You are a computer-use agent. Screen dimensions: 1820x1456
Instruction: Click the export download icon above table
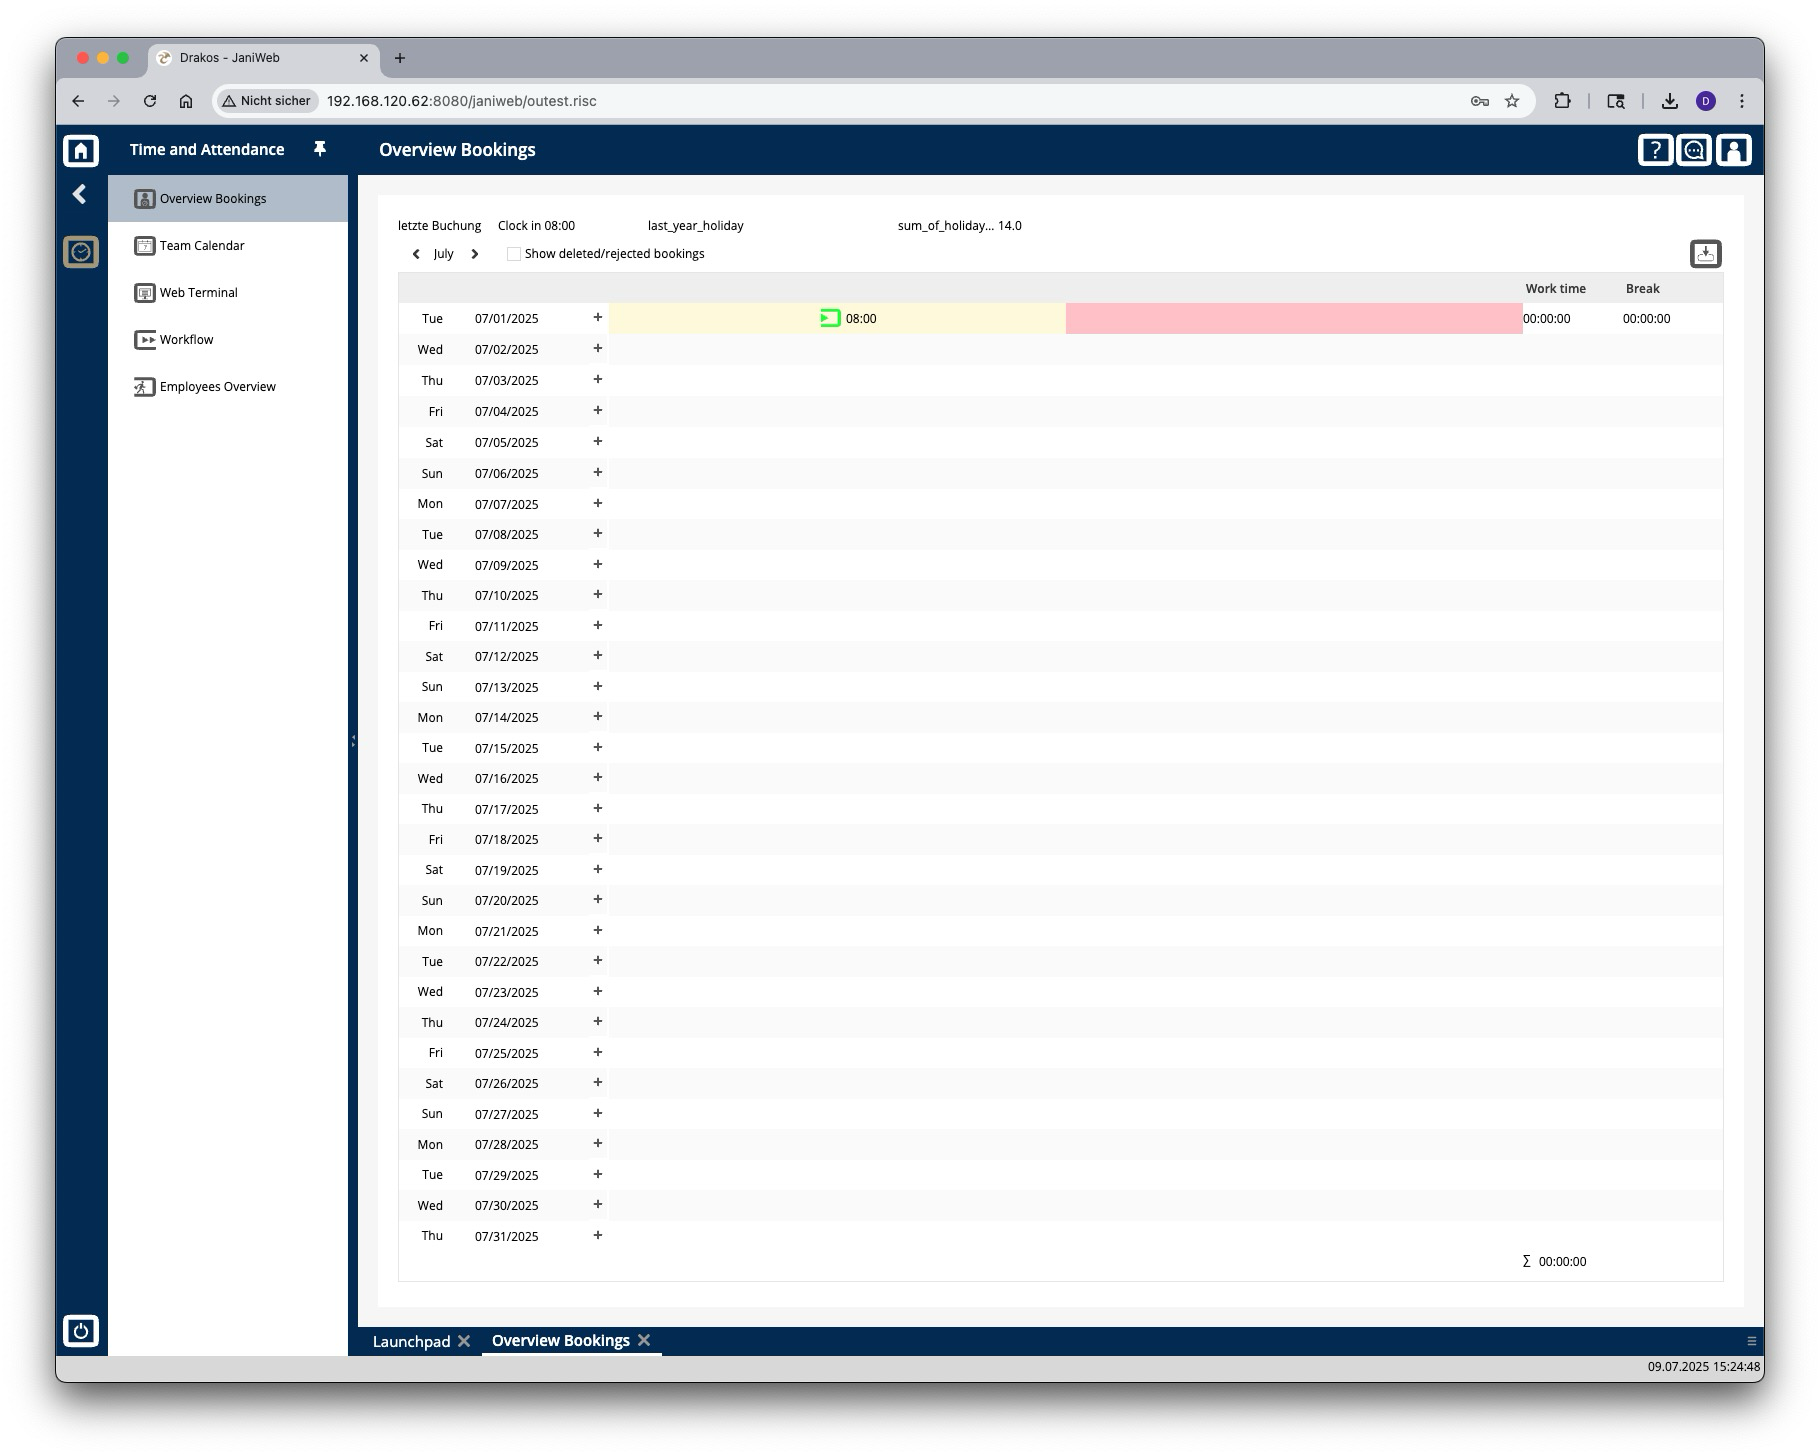click(1706, 254)
